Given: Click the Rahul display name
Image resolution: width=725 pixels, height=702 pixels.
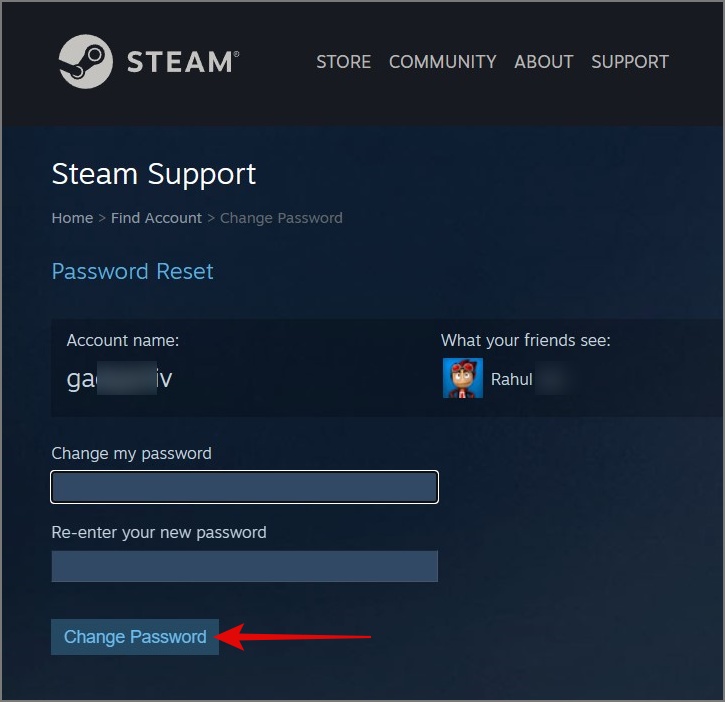Looking at the screenshot, I should 511,379.
